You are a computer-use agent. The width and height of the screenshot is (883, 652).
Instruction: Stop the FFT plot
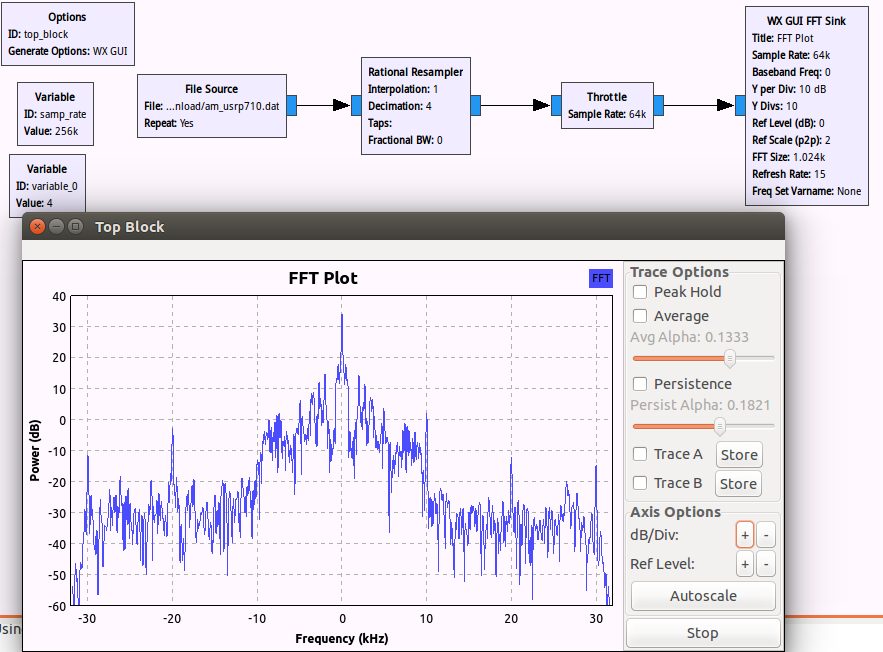click(x=702, y=633)
